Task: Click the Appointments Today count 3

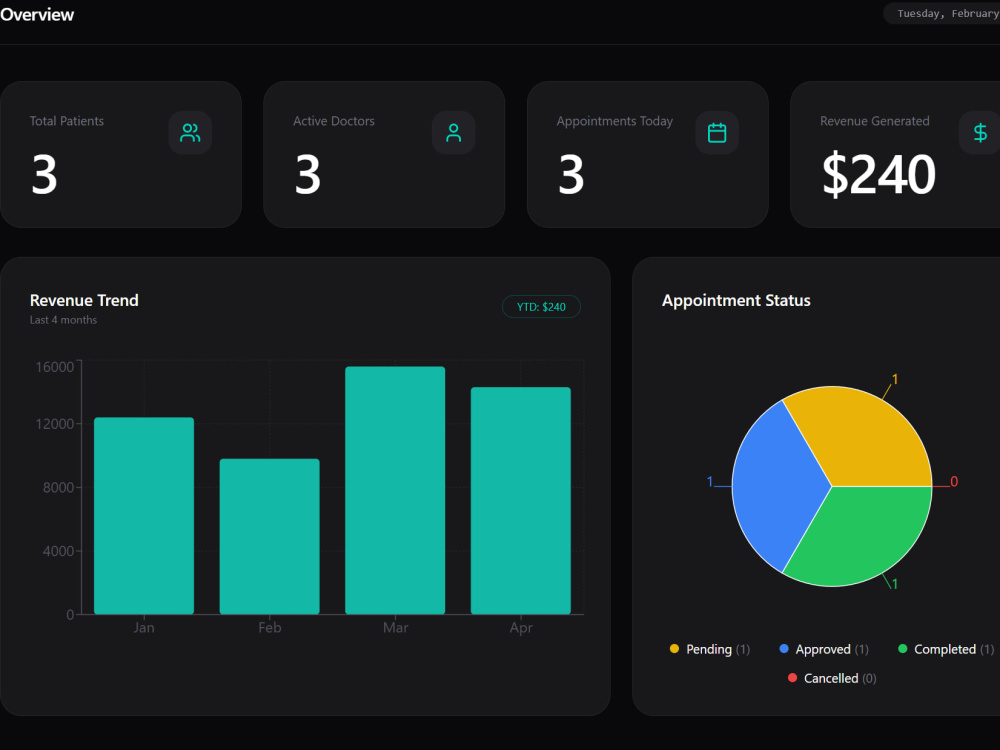Action: (571, 174)
